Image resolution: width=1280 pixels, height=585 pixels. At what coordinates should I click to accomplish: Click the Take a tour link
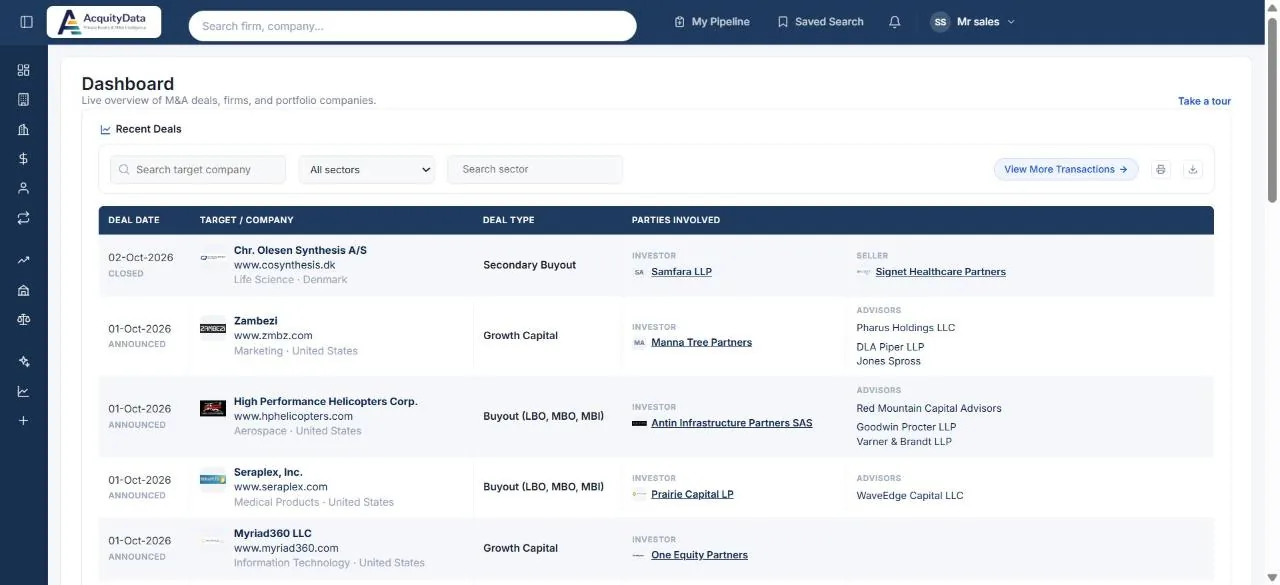[x=1204, y=101]
